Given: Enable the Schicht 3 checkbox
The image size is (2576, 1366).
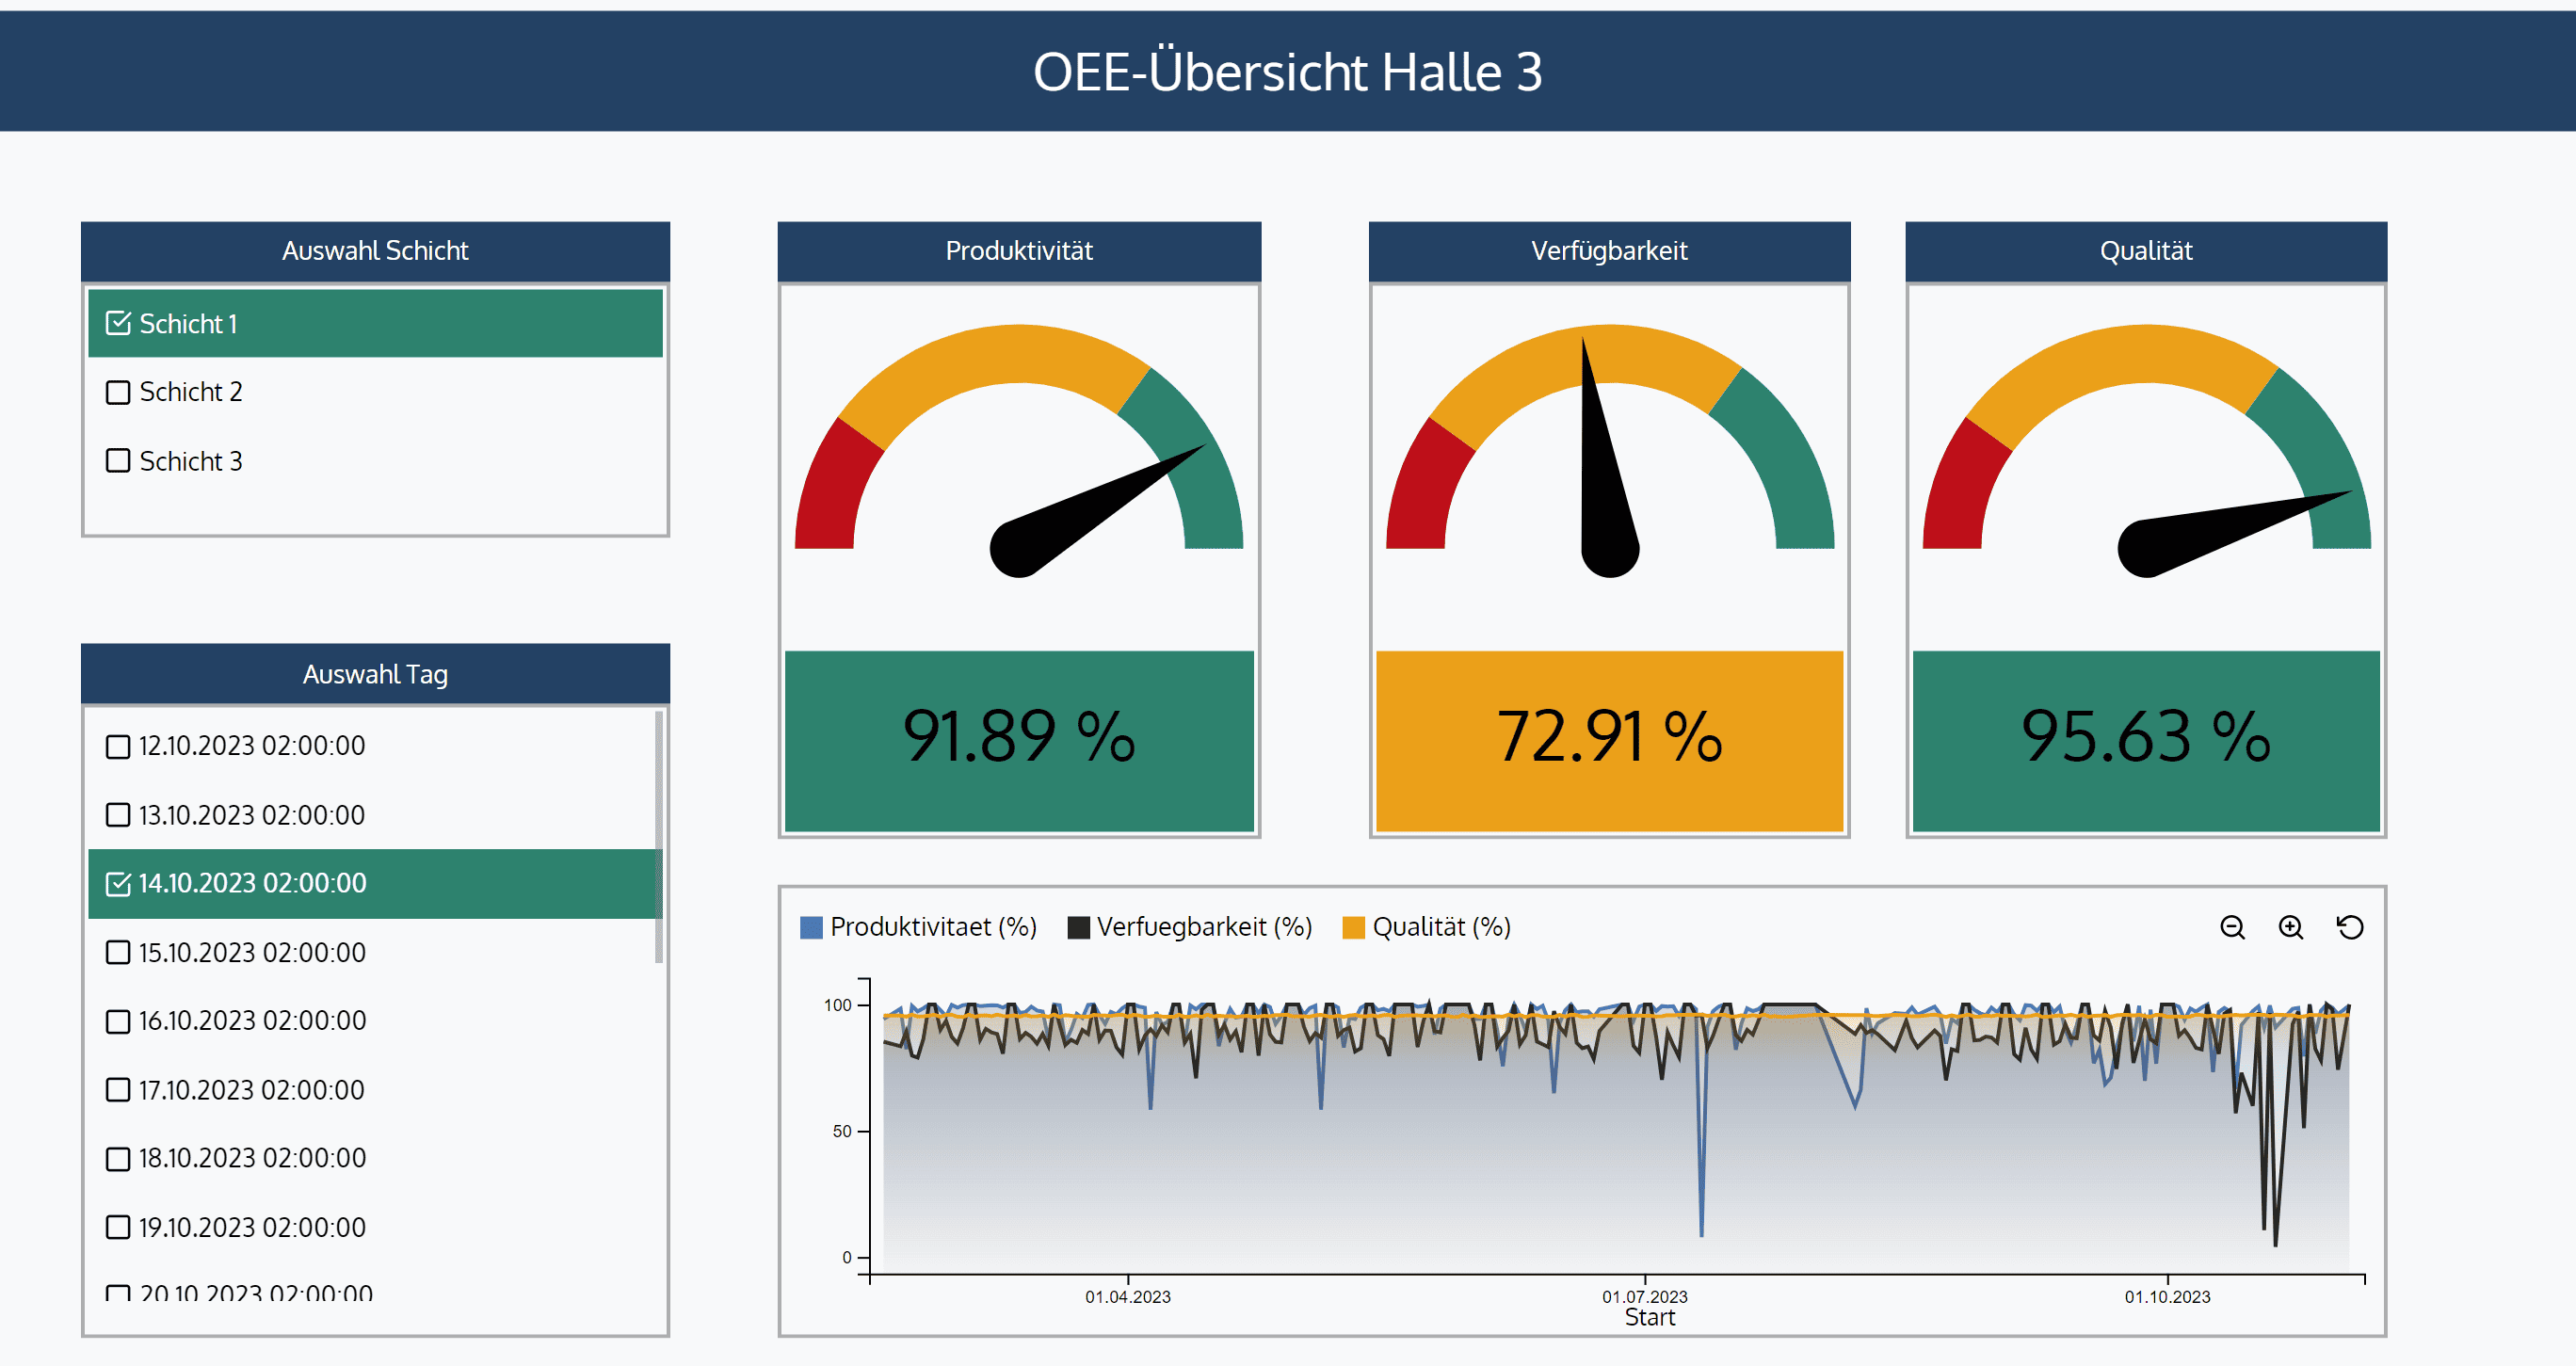Looking at the screenshot, I should coord(118,461).
